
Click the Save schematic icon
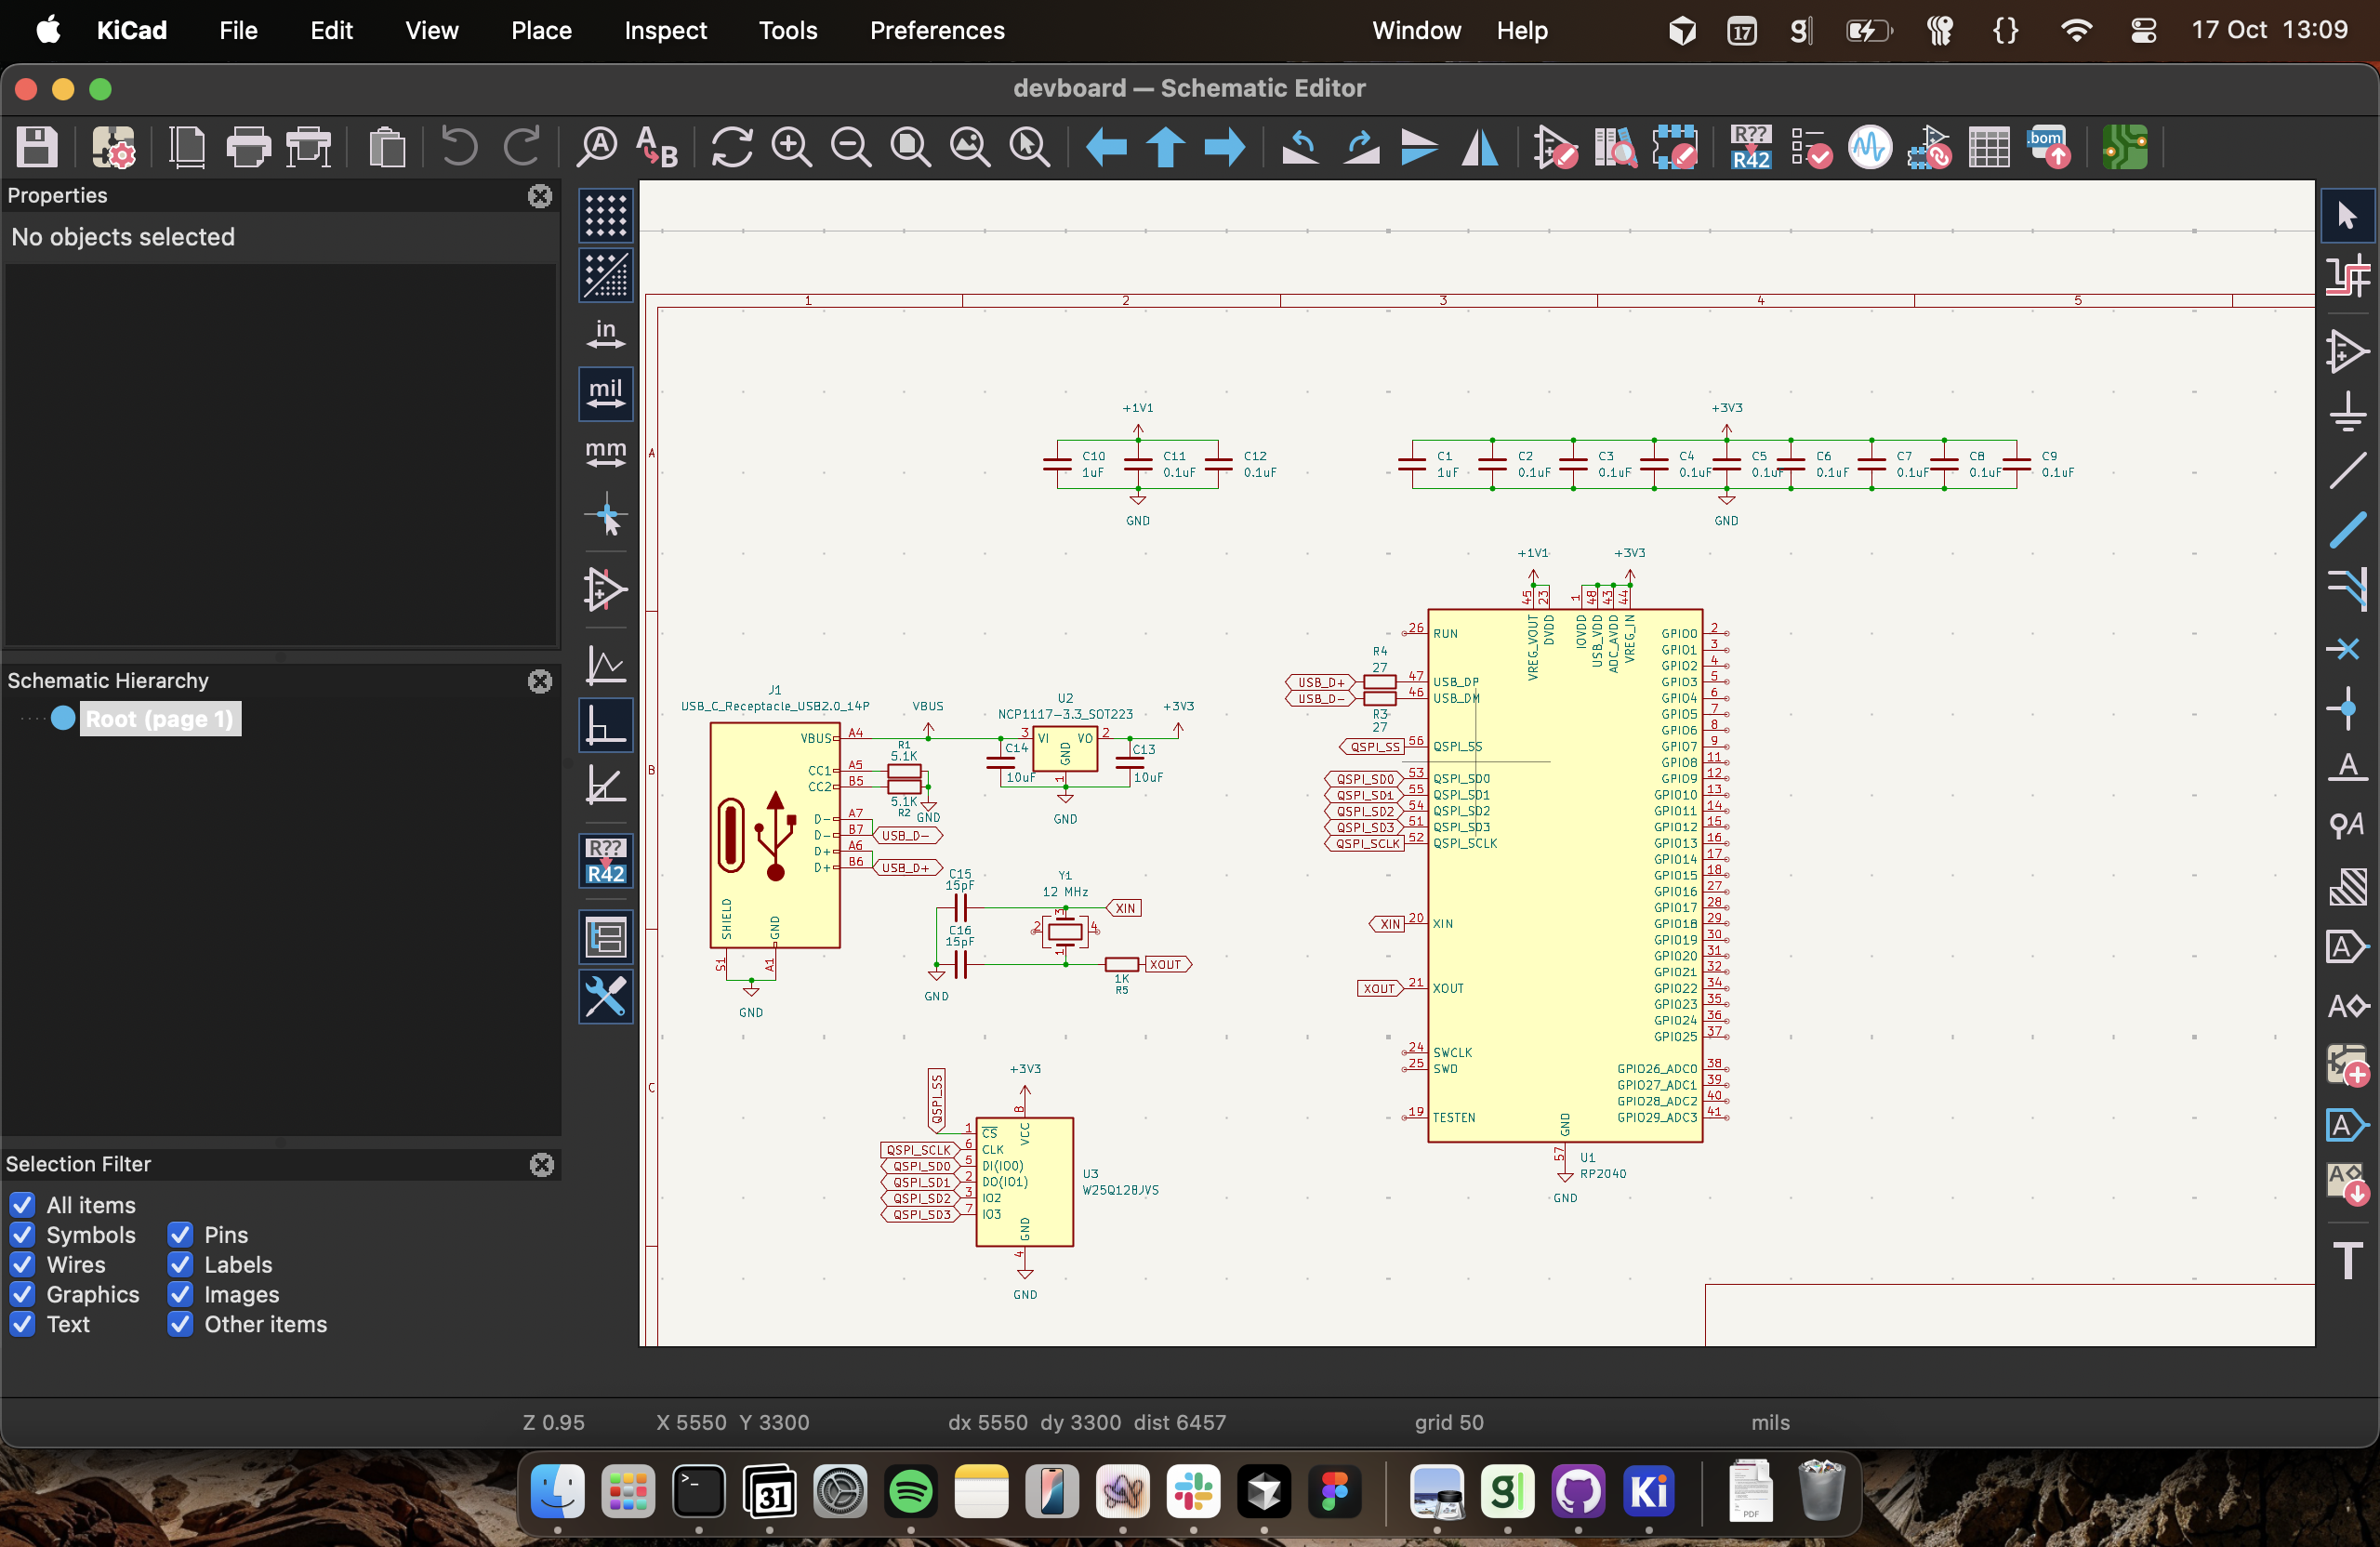(x=37, y=148)
